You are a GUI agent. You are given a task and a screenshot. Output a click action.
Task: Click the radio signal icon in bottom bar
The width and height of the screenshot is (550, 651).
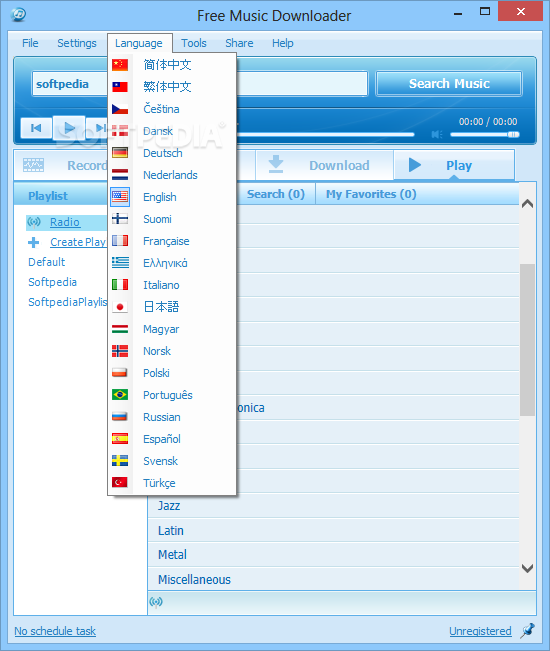(x=156, y=602)
